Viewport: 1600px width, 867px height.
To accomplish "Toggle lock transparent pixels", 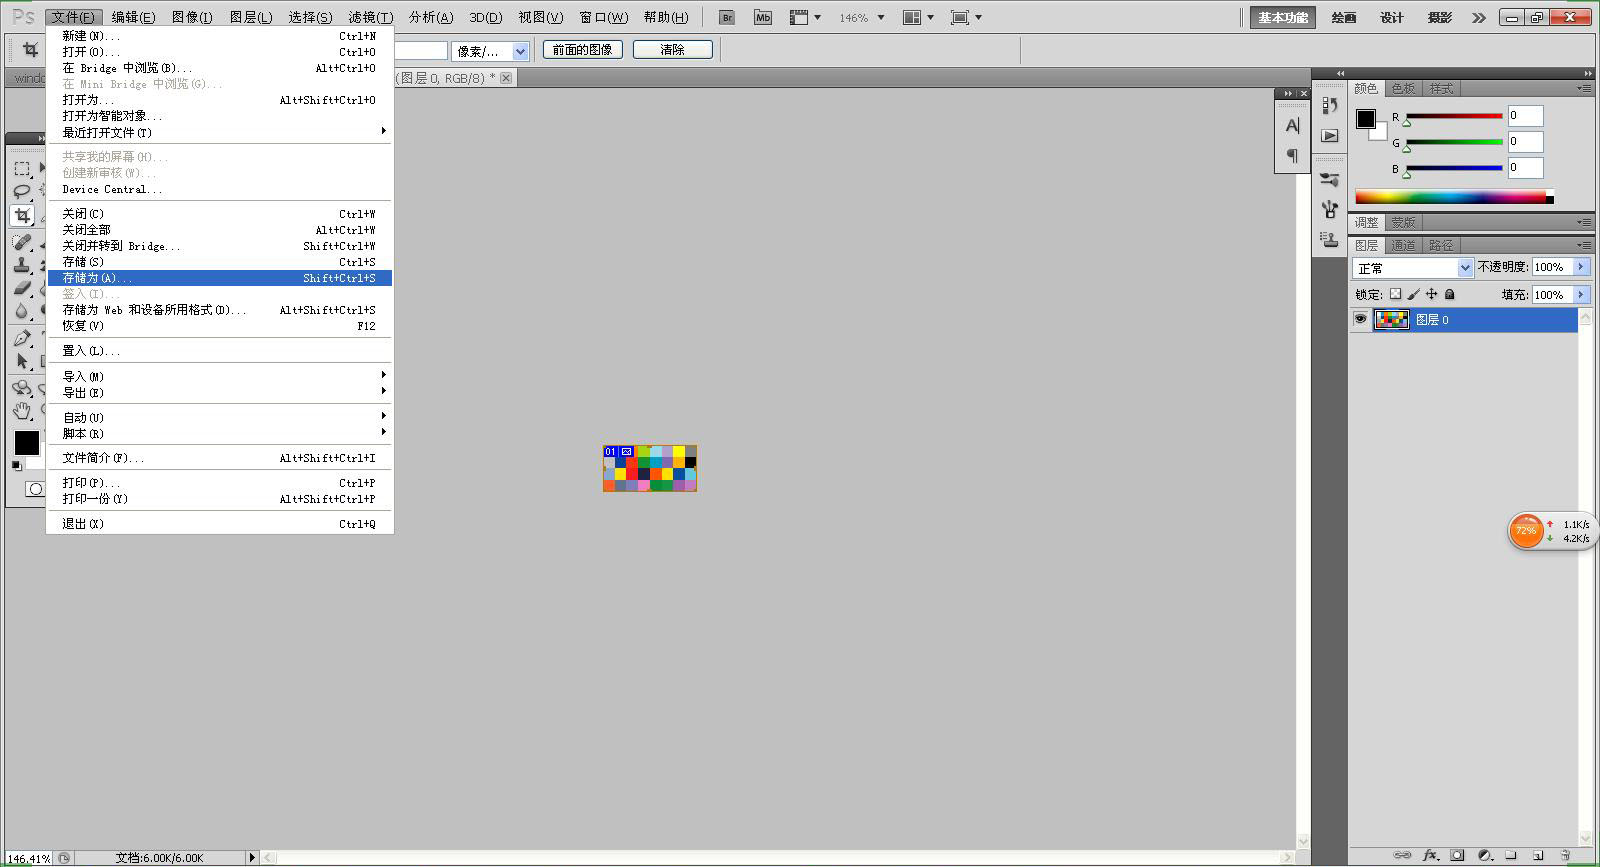I will [x=1396, y=294].
